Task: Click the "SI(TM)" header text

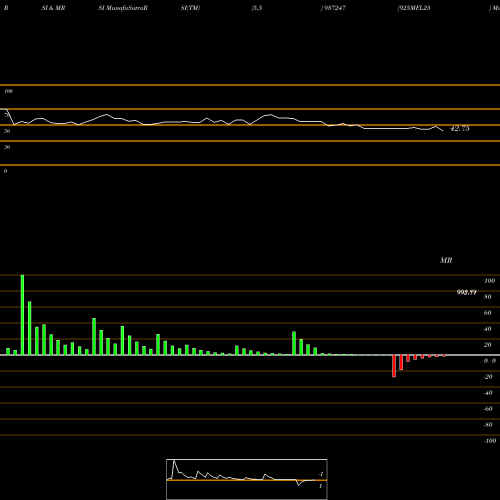Action: (190, 8)
